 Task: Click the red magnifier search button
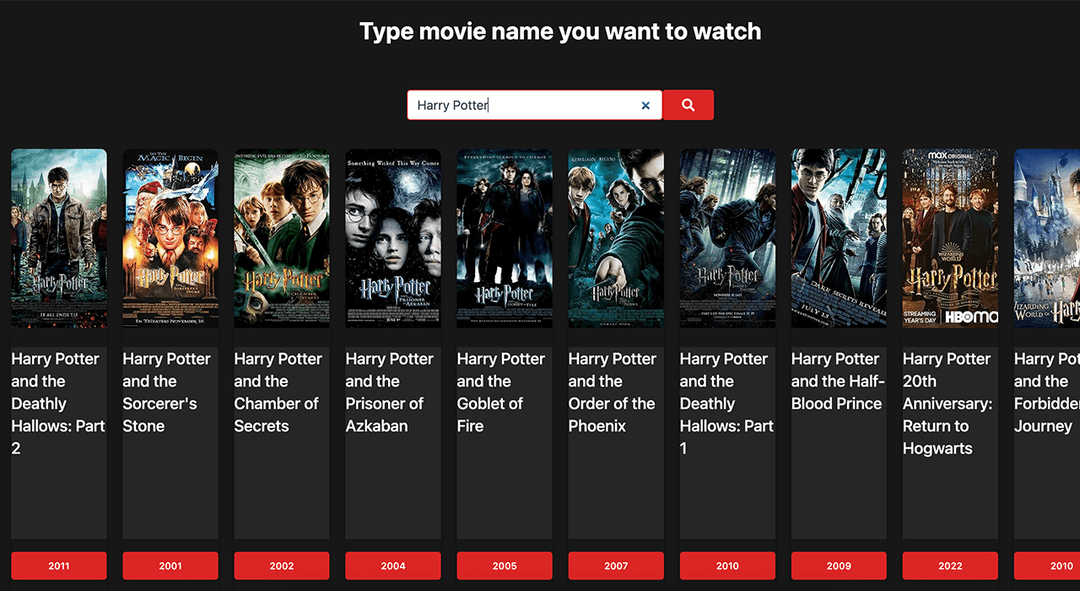(x=688, y=105)
